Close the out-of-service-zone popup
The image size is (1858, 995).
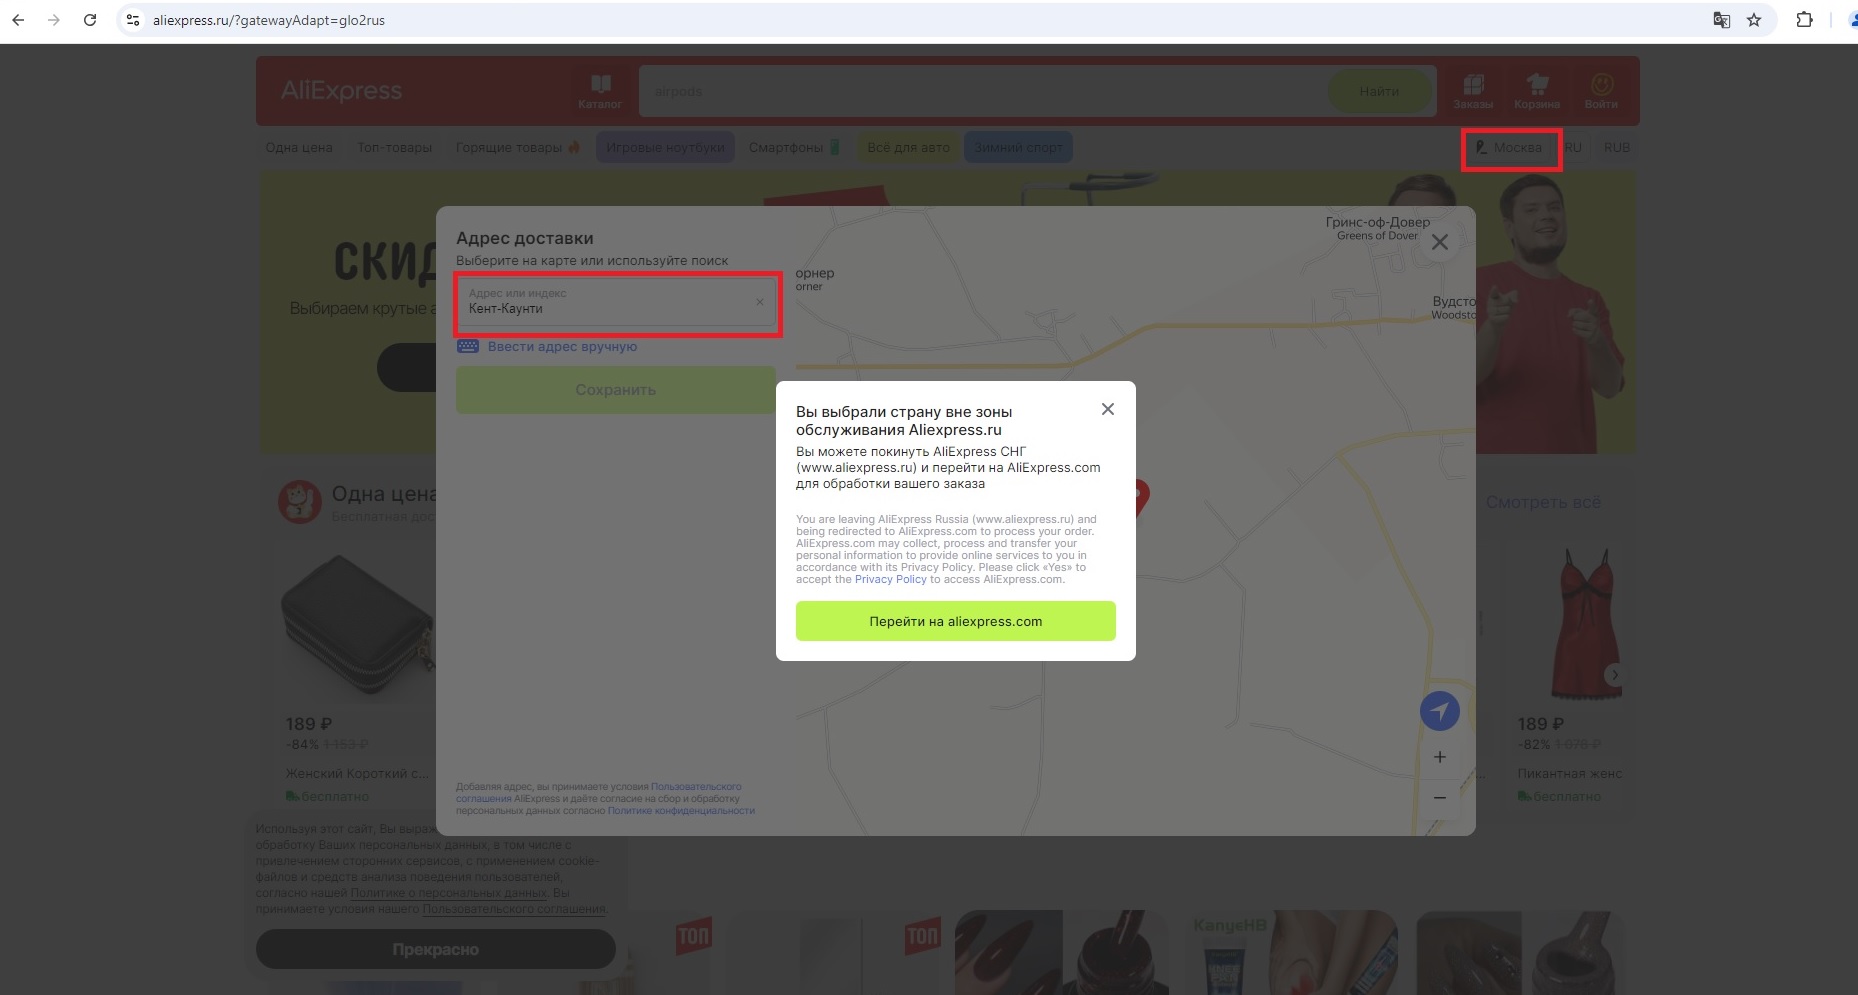click(x=1108, y=409)
